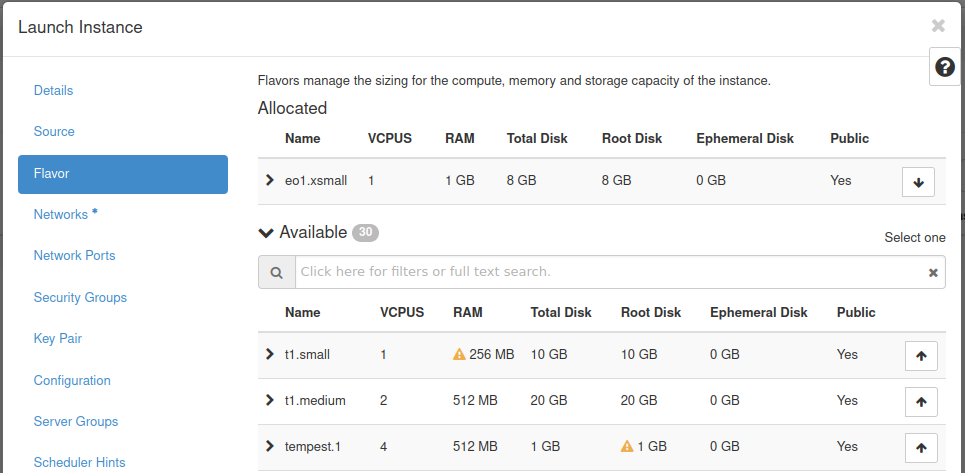Clear the filter search with x icon
Screen dimensions: 965x473
coord(933,272)
